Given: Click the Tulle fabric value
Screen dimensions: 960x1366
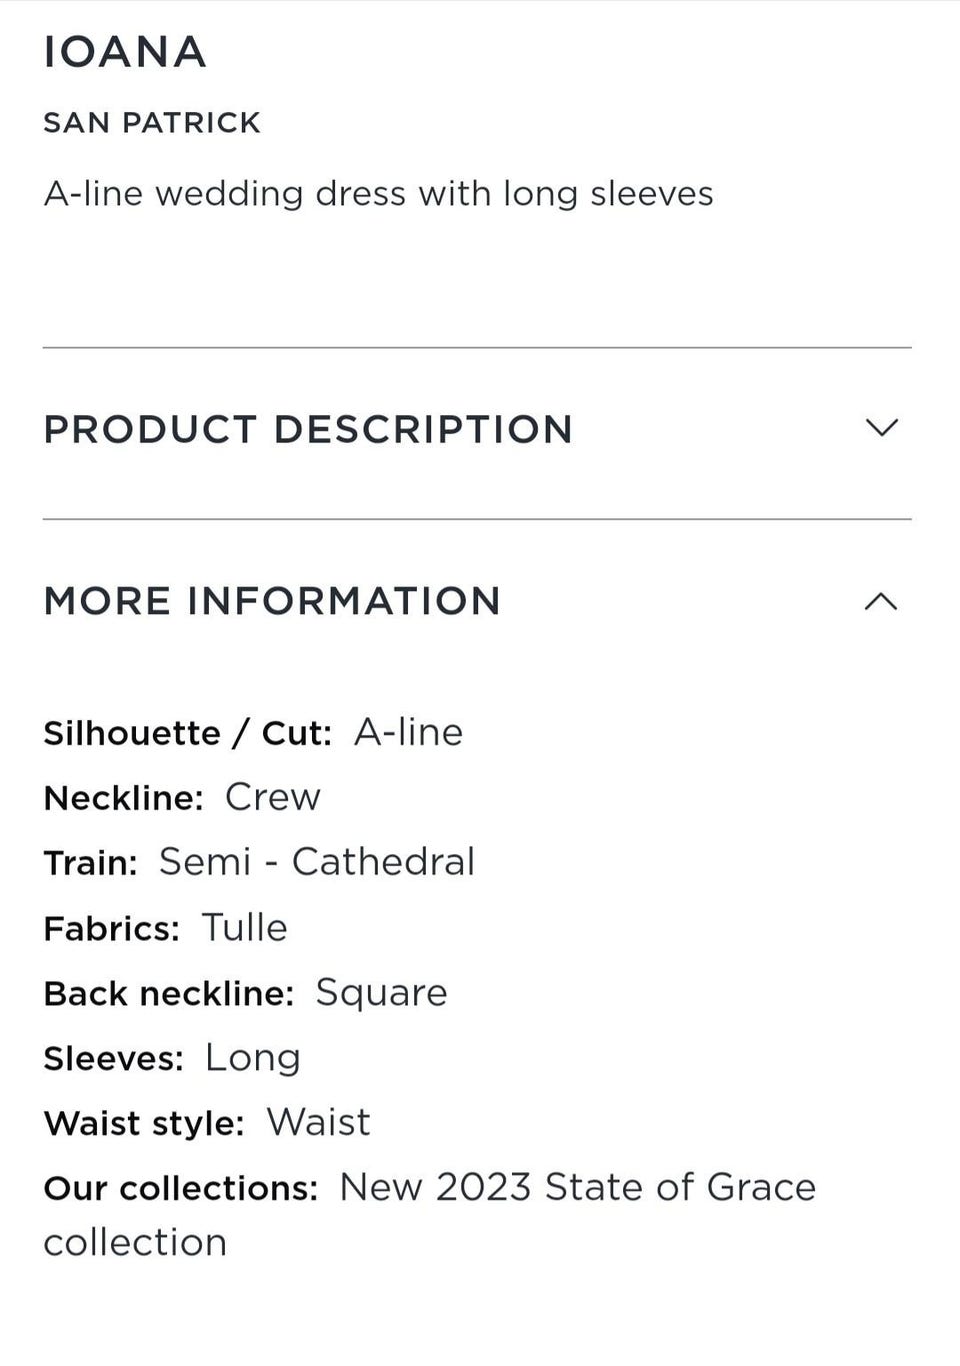Looking at the screenshot, I should [244, 927].
